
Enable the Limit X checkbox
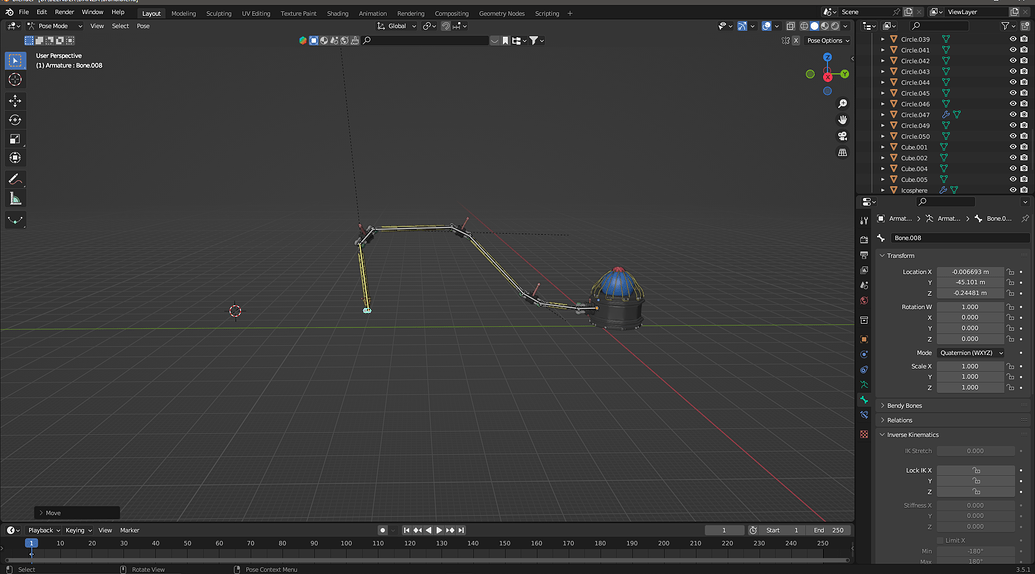(x=941, y=540)
